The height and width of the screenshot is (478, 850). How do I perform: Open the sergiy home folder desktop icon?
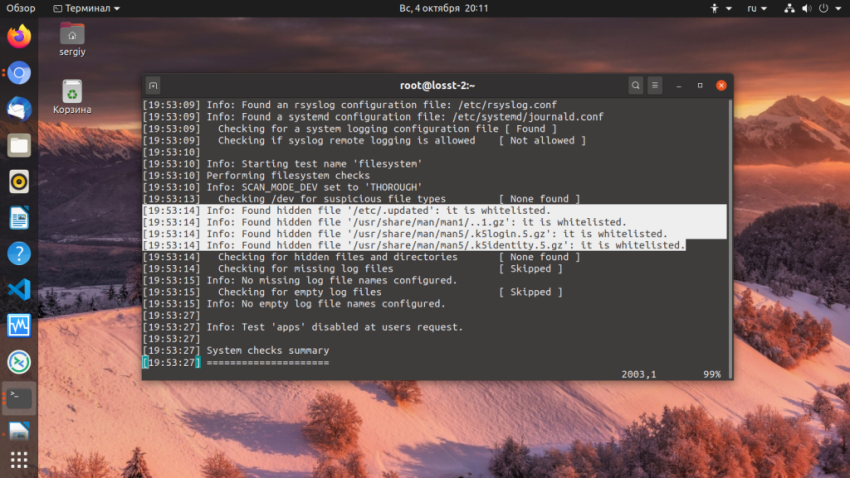click(72, 40)
